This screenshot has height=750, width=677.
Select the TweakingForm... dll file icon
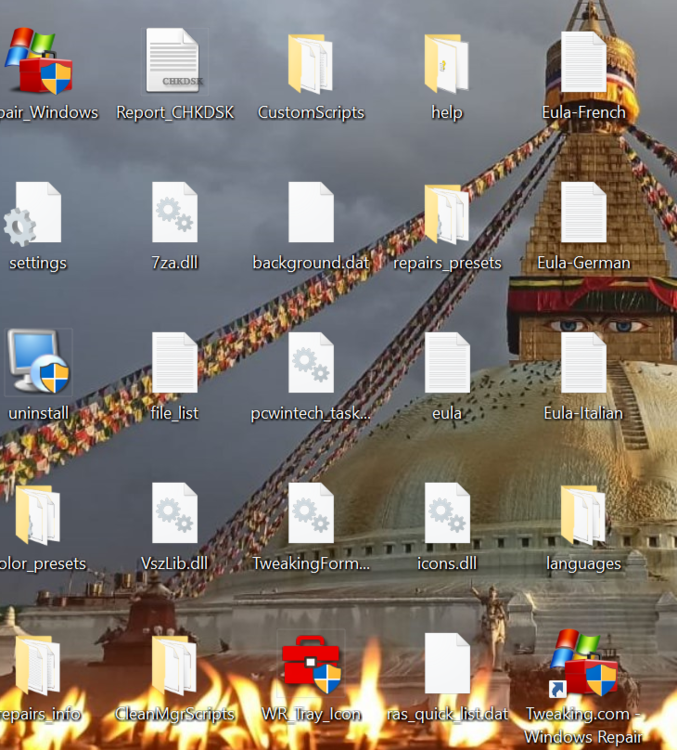(311, 513)
